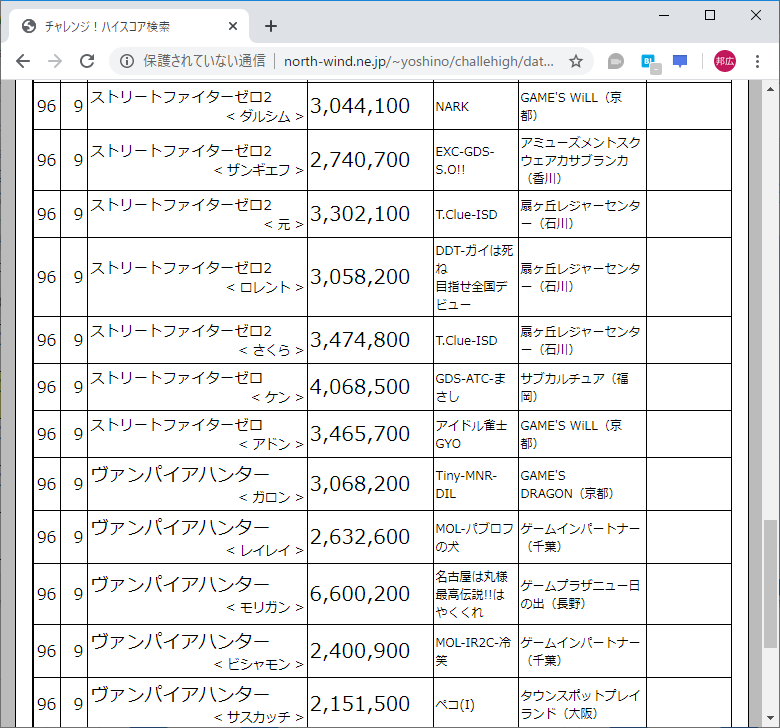The height and width of the screenshot is (728, 780).
Task: Click the address bar URL north-wind.ne.jp
Action: tap(418, 61)
